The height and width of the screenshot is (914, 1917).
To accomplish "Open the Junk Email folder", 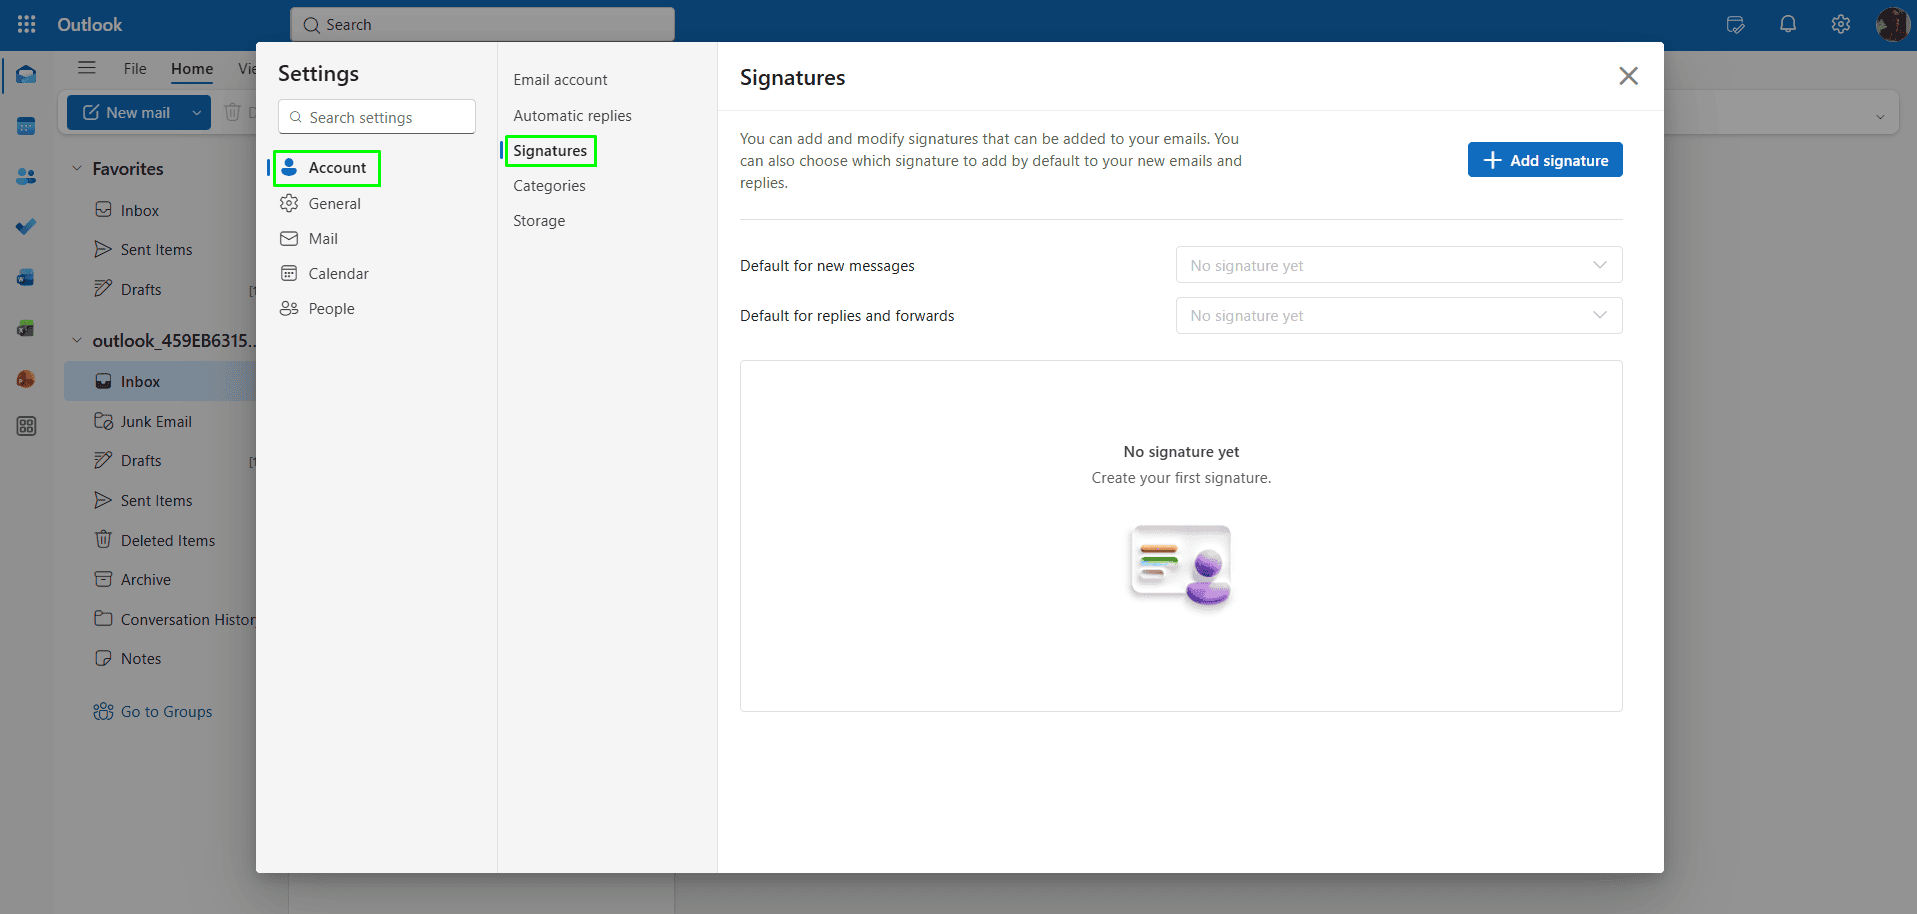I will click(156, 421).
